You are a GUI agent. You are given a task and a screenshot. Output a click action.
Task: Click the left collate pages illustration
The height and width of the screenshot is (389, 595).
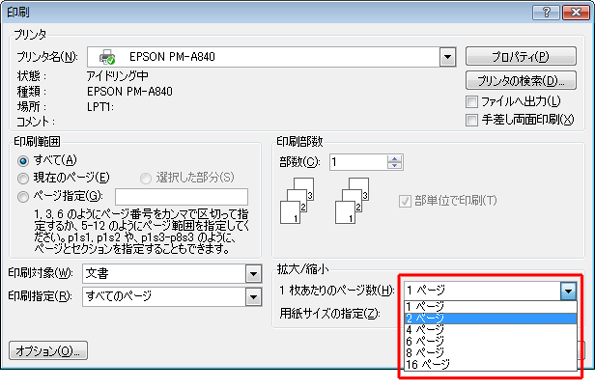[x=297, y=200]
